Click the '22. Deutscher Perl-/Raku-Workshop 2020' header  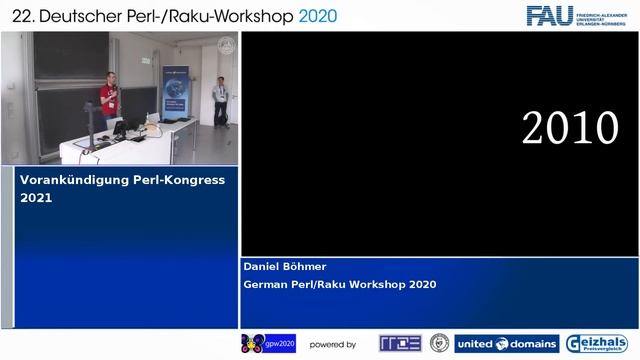(175, 16)
